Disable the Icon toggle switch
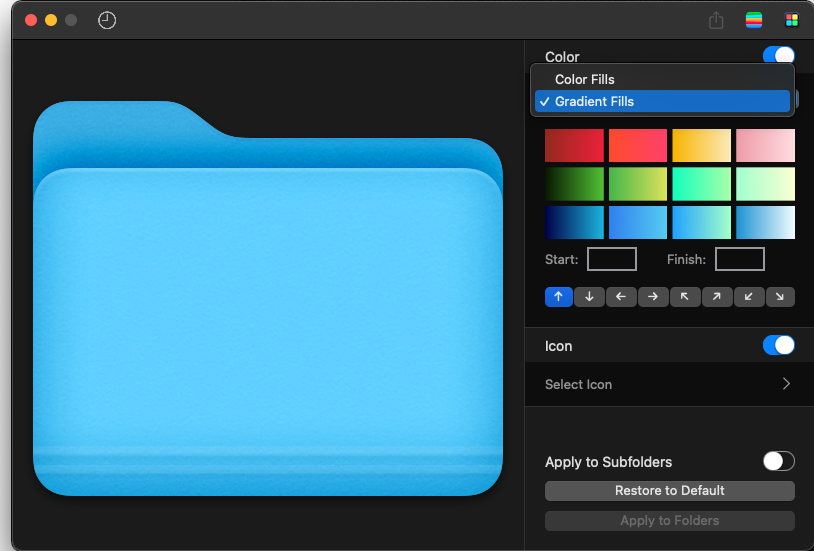 tap(778, 345)
